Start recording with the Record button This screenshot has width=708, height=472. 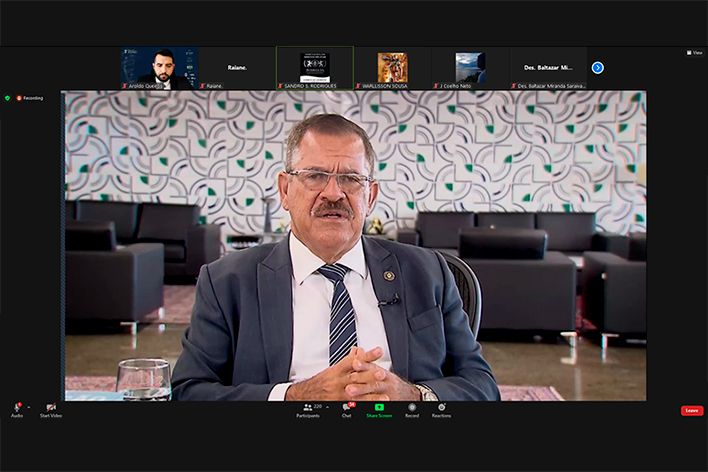tap(412, 410)
